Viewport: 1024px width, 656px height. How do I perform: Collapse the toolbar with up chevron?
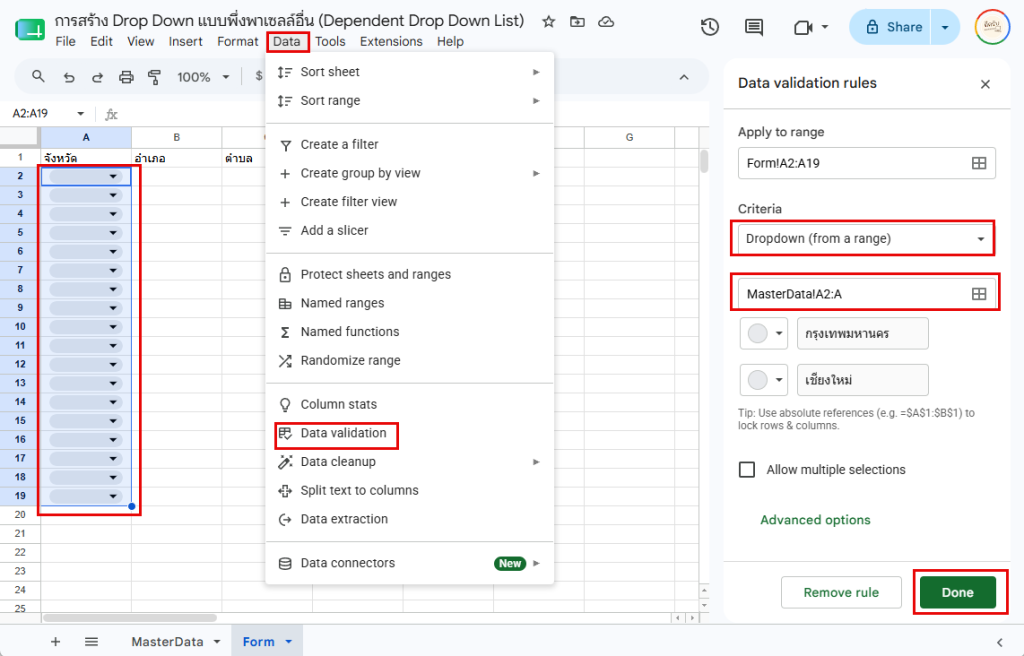coord(684,77)
